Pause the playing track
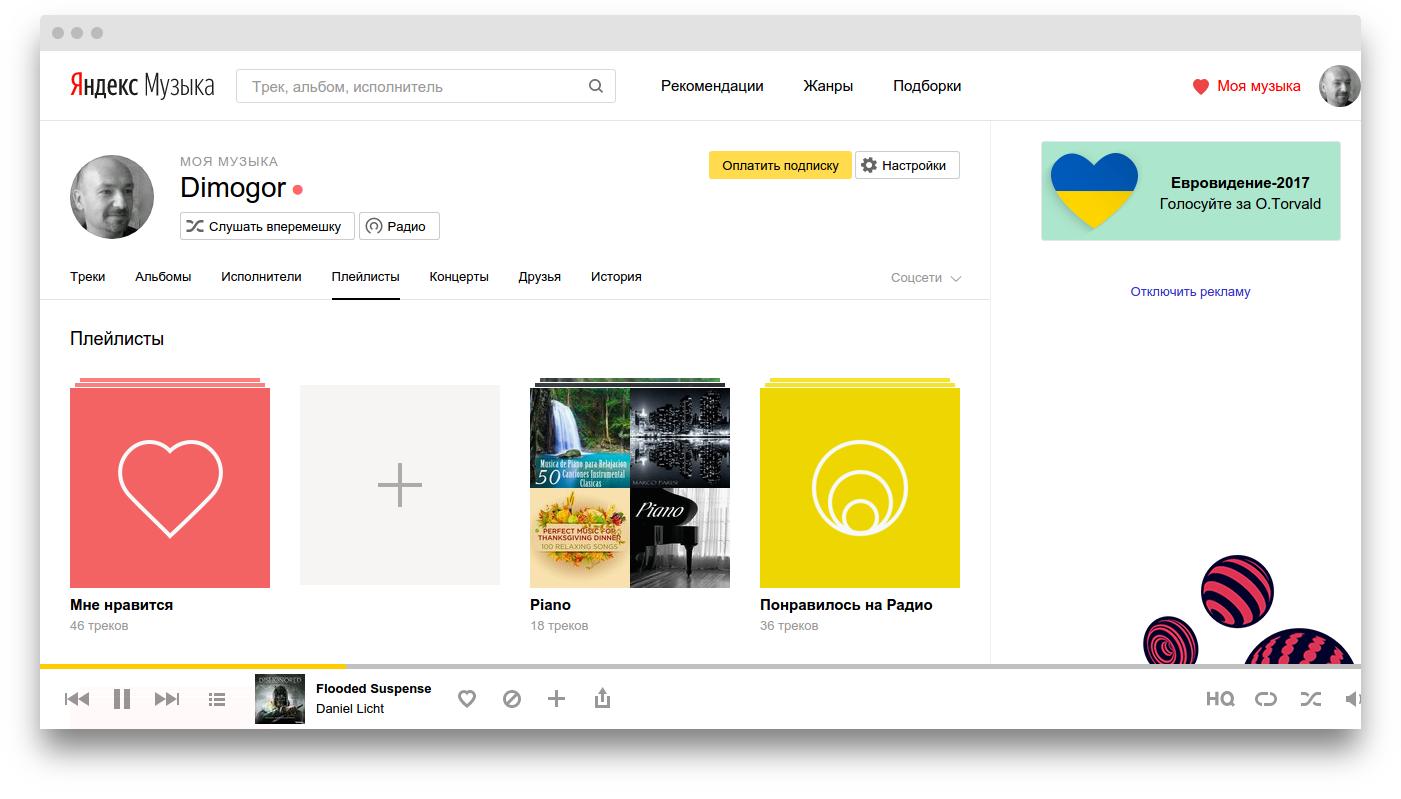This screenshot has height=799, width=1401. click(122, 699)
